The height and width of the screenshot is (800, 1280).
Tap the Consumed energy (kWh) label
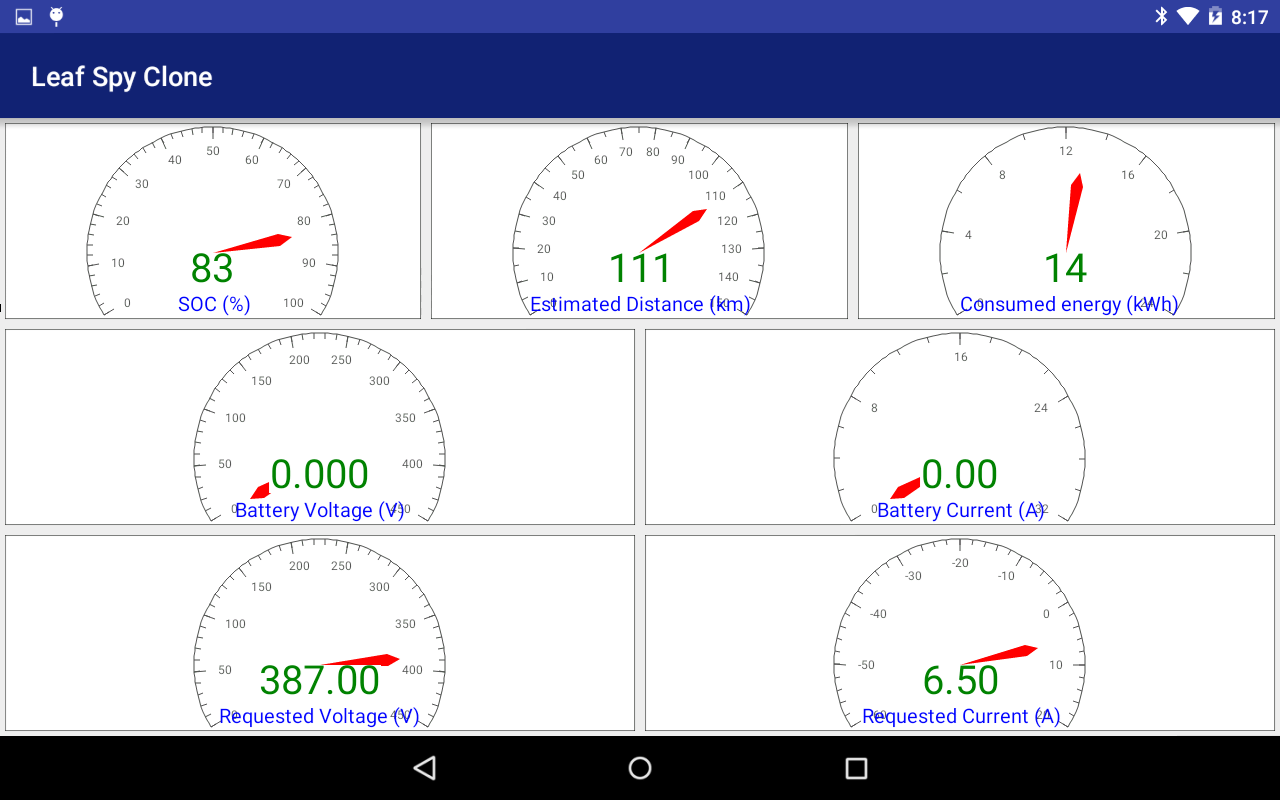1069,304
